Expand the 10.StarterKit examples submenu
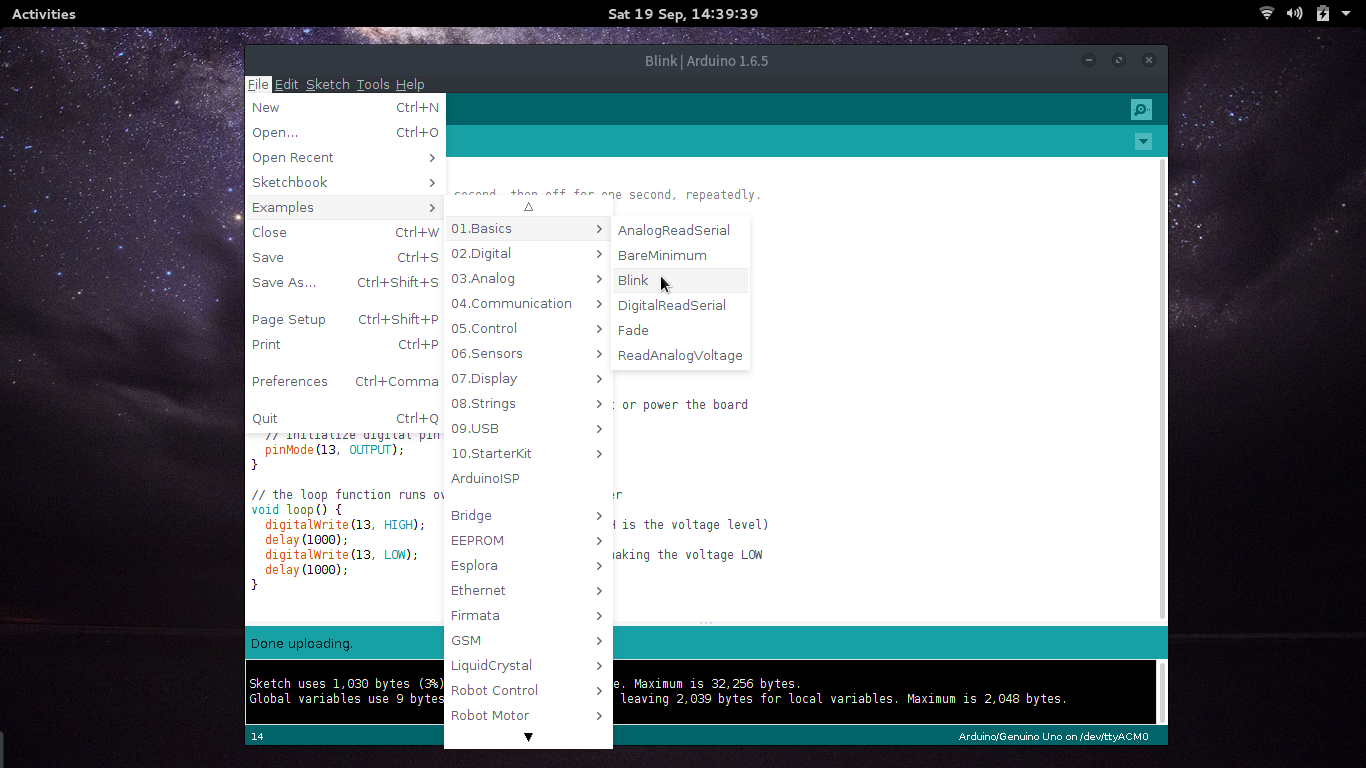Image resolution: width=1366 pixels, height=768 pixels. point(528,454)
